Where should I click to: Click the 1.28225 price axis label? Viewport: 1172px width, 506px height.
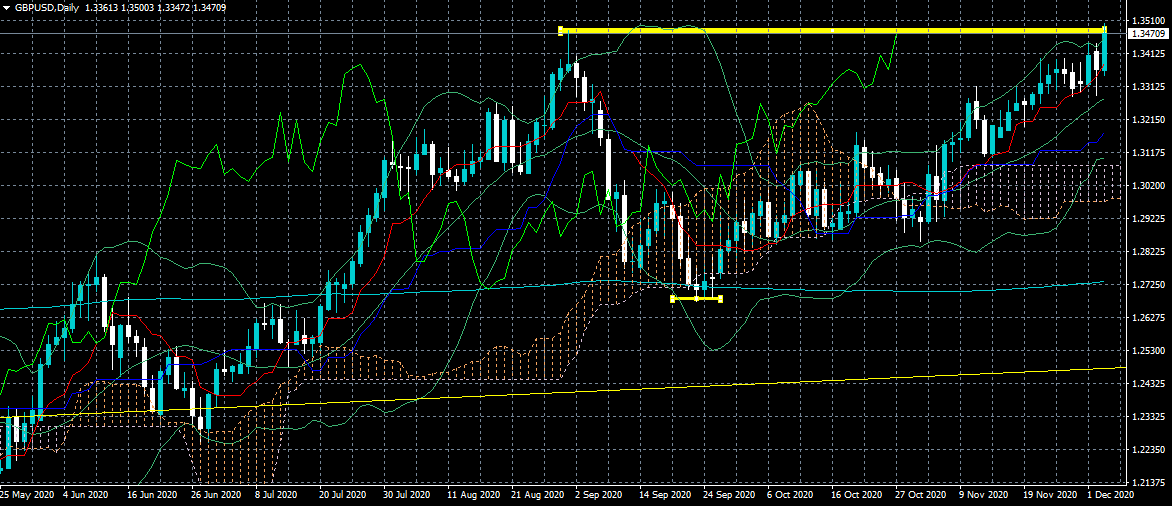tap(1149, 252)
